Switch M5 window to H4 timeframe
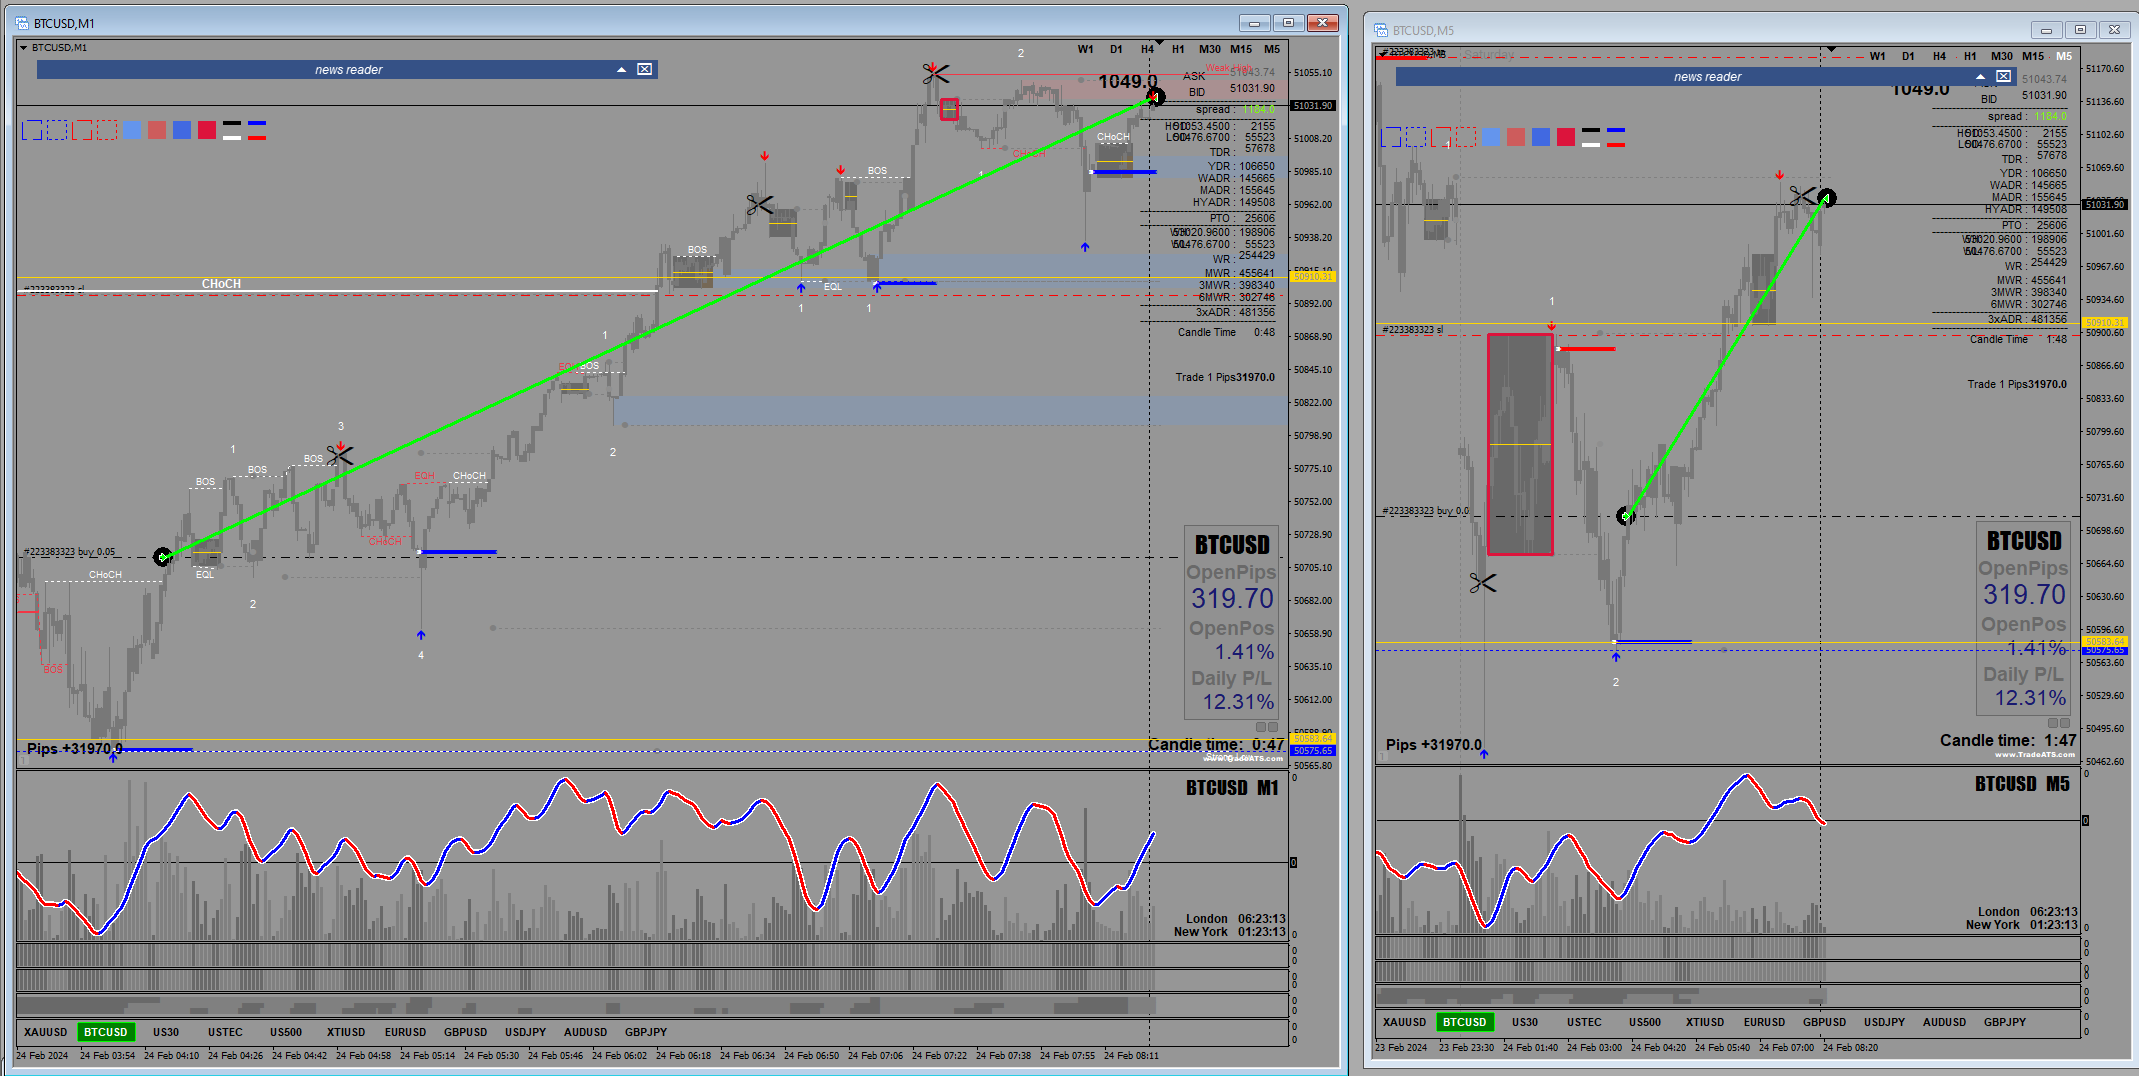Screen dimensions: 2139x1076 [x=1939, y=56]
